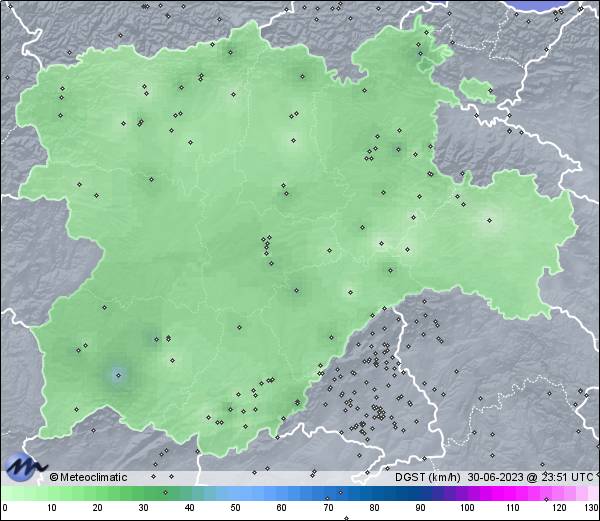Viewport: 600px width, 521px height.
Task: Select the station marker with the blue halo
Action: click(118, 375)
